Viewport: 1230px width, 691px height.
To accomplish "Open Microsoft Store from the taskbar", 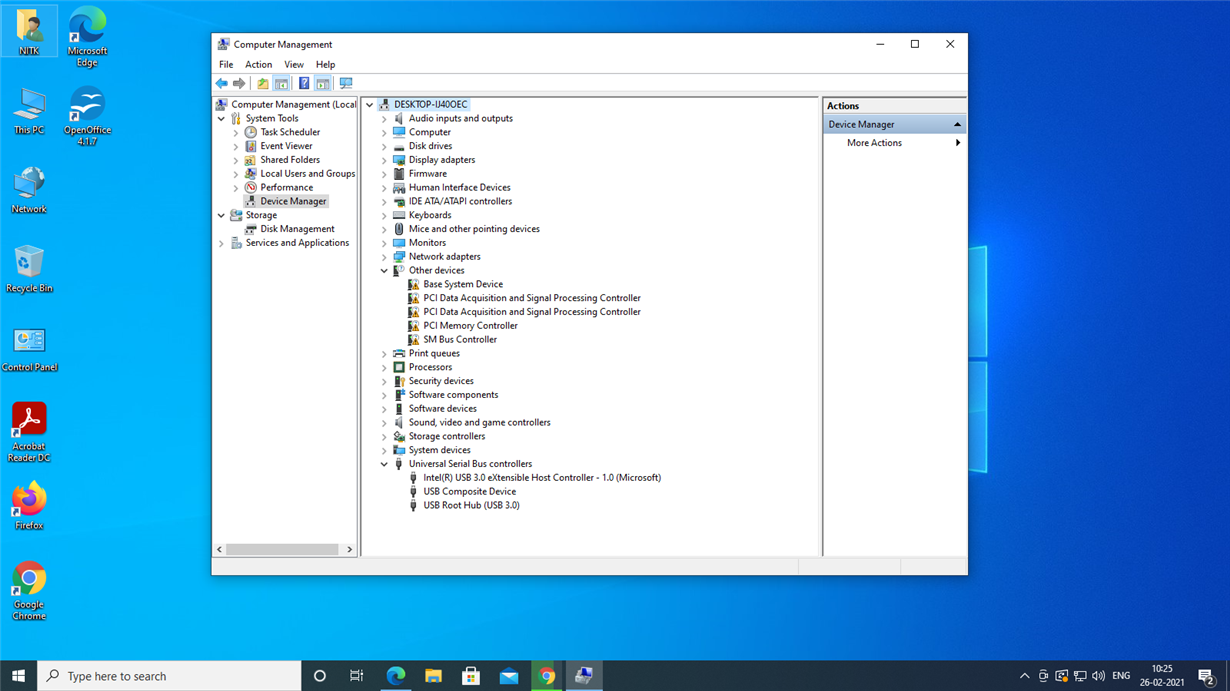I will 471,676.
